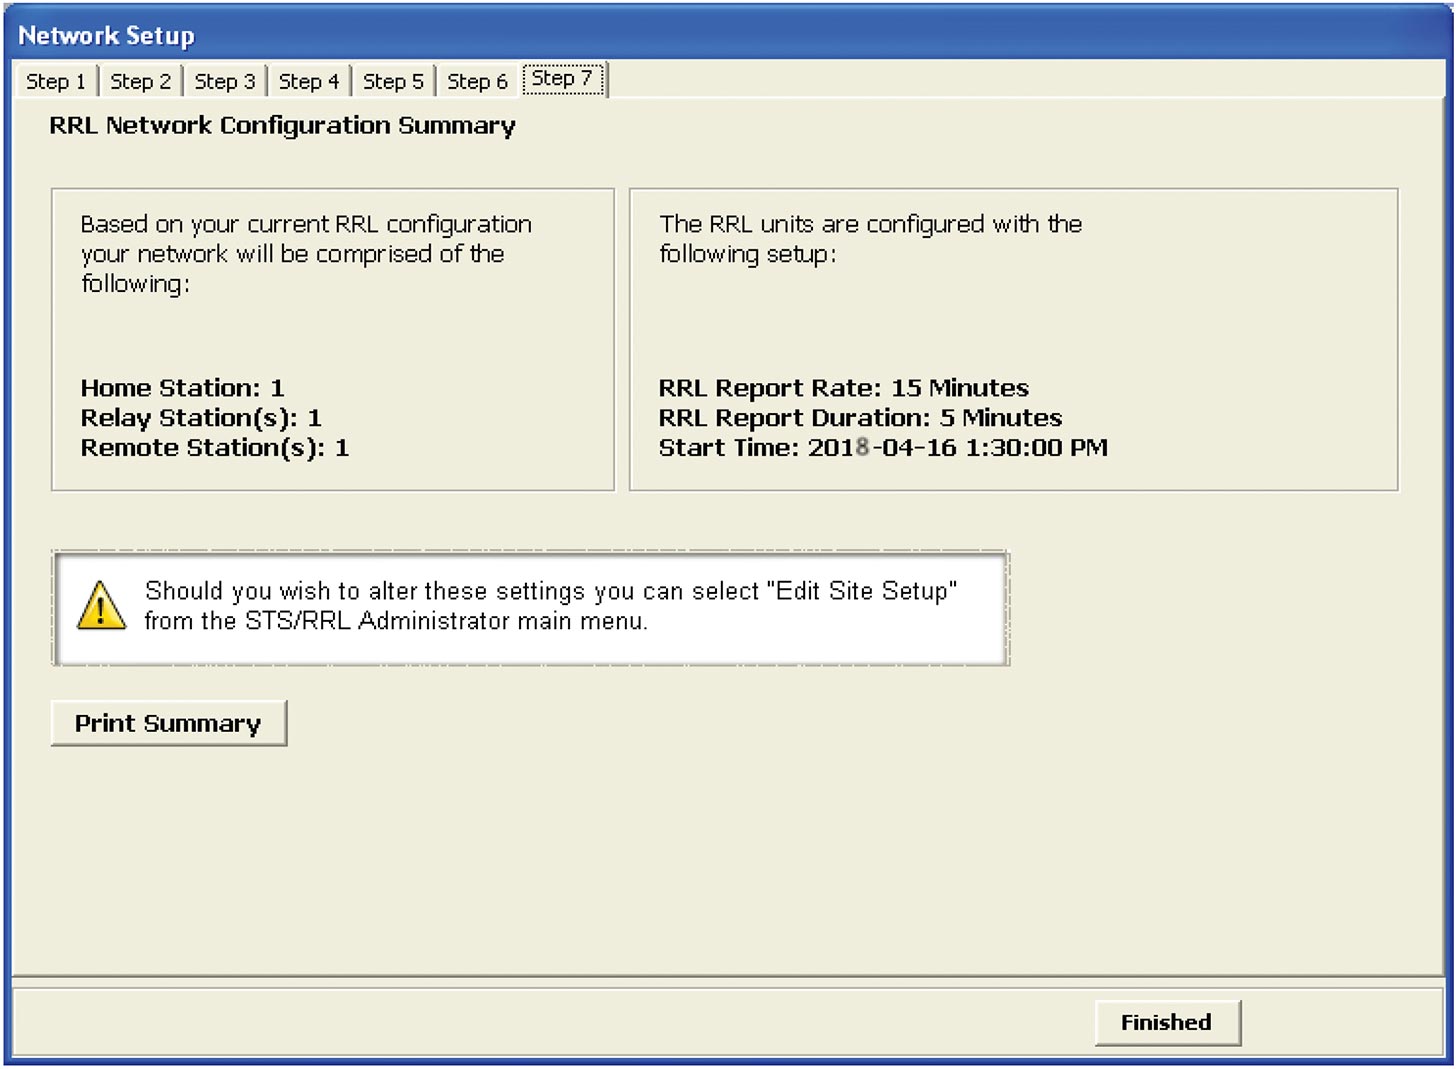Click the RRL units configuration panel
This screenshot has height=1069, width=1456.
tap(1013, 338)
